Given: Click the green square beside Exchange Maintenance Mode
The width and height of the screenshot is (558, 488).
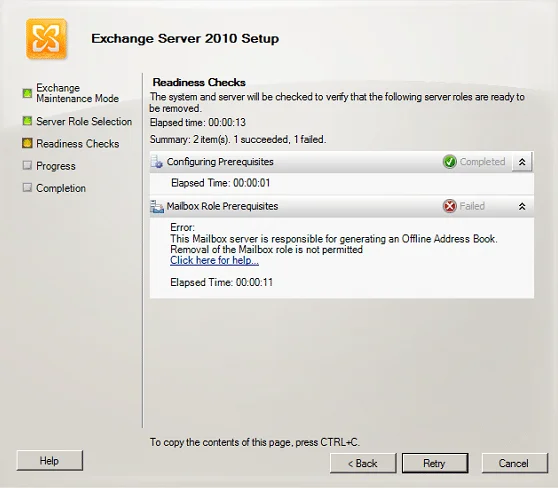Looking at the screenshot, I should click(27, 93).
